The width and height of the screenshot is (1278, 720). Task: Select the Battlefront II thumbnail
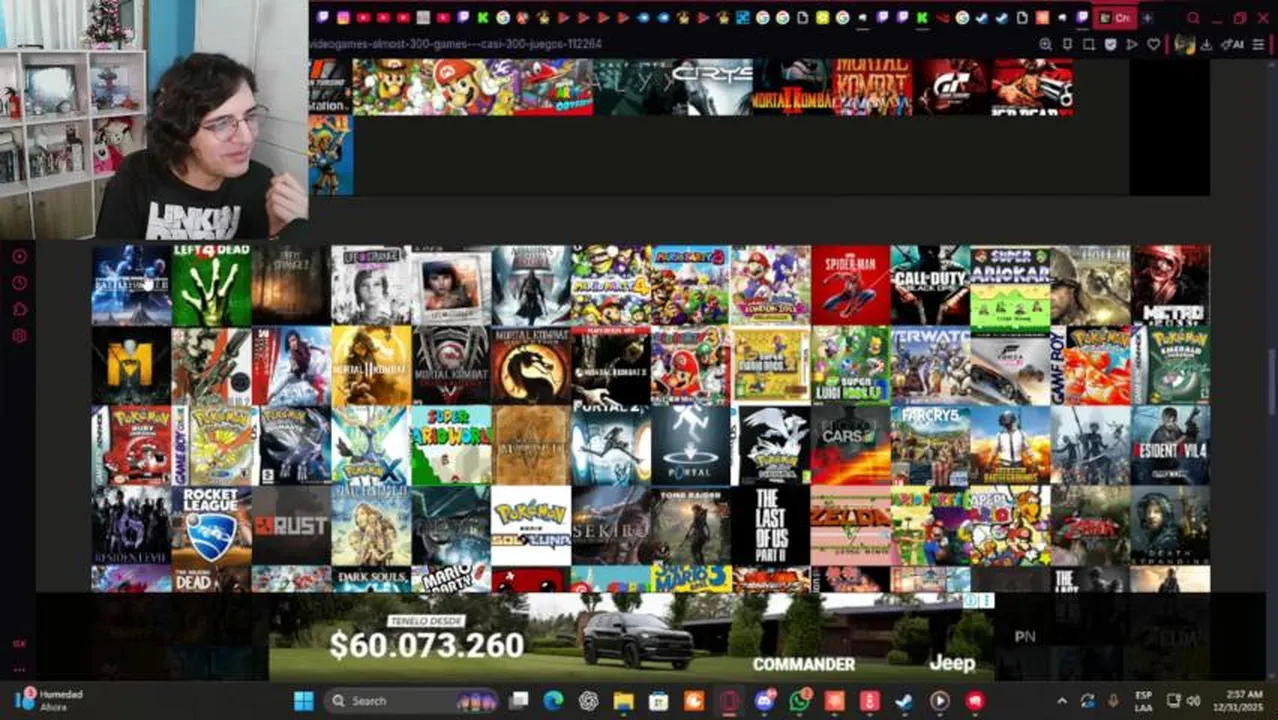click(131, 286)
